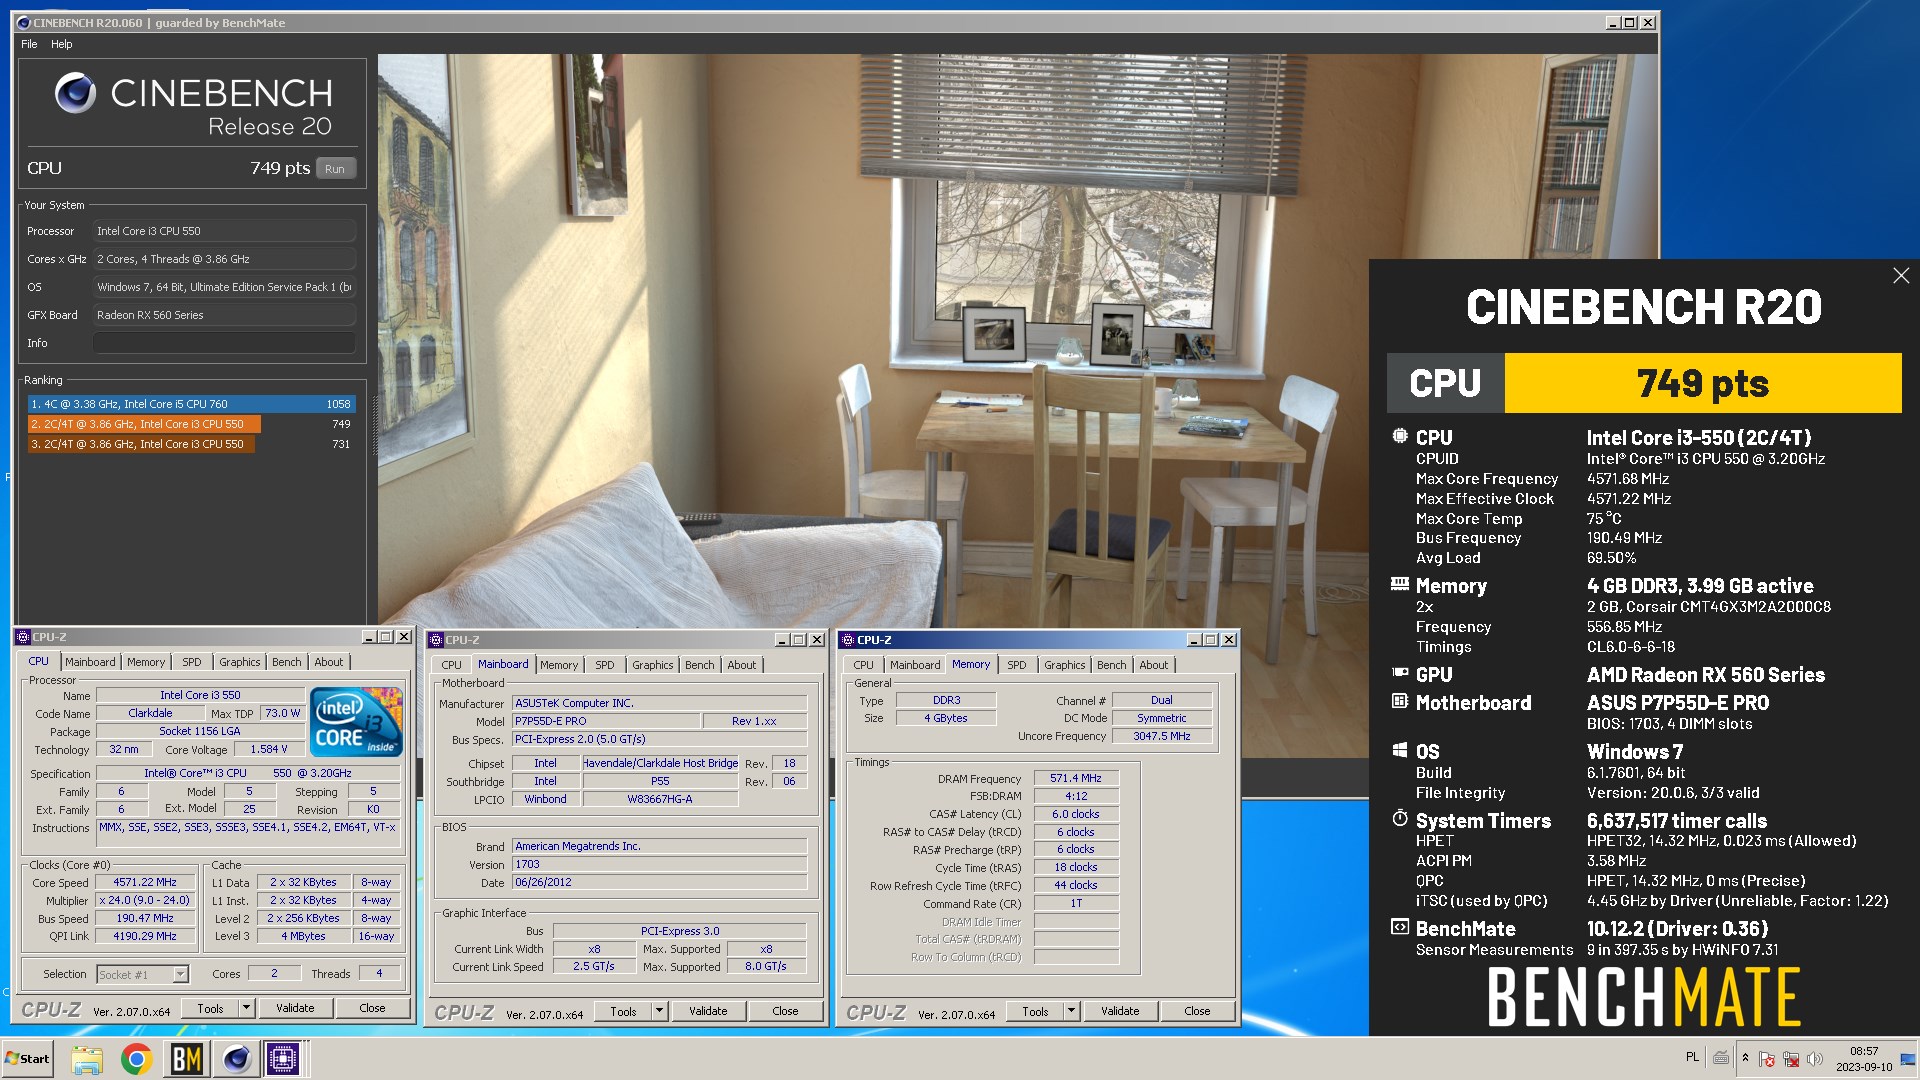1920x1080 pixels.
Task: Open the File menu in Cinebench
Action: coord(29,44)
